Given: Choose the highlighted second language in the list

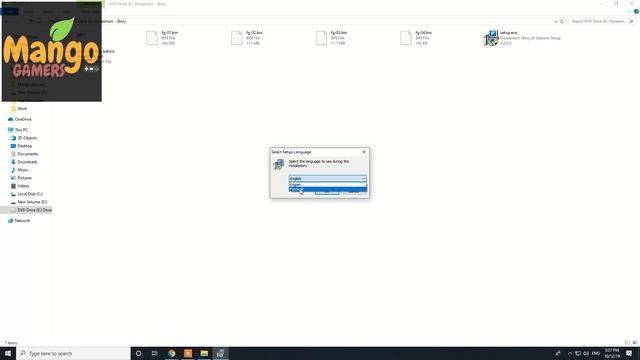Looking at the screenshot, I should point(327,189).
